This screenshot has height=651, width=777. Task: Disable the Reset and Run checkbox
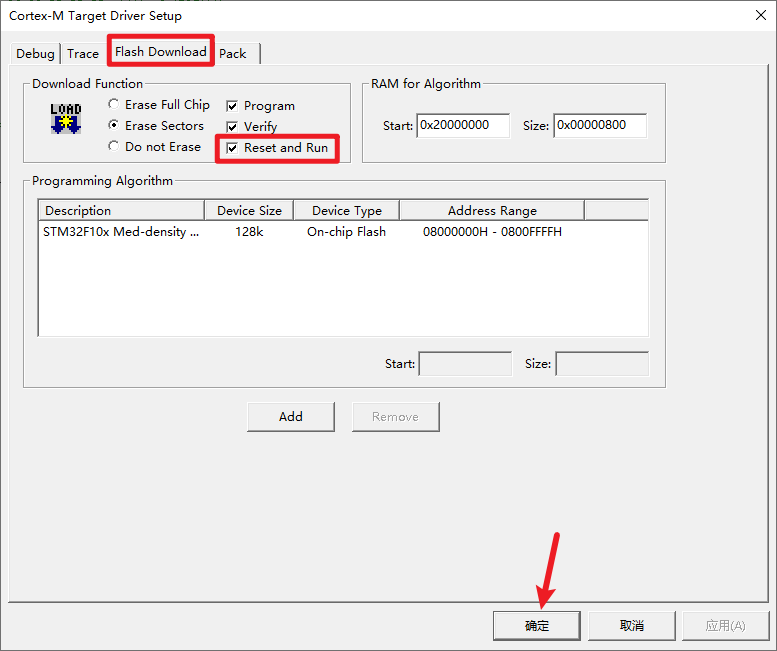pos(232,148)
